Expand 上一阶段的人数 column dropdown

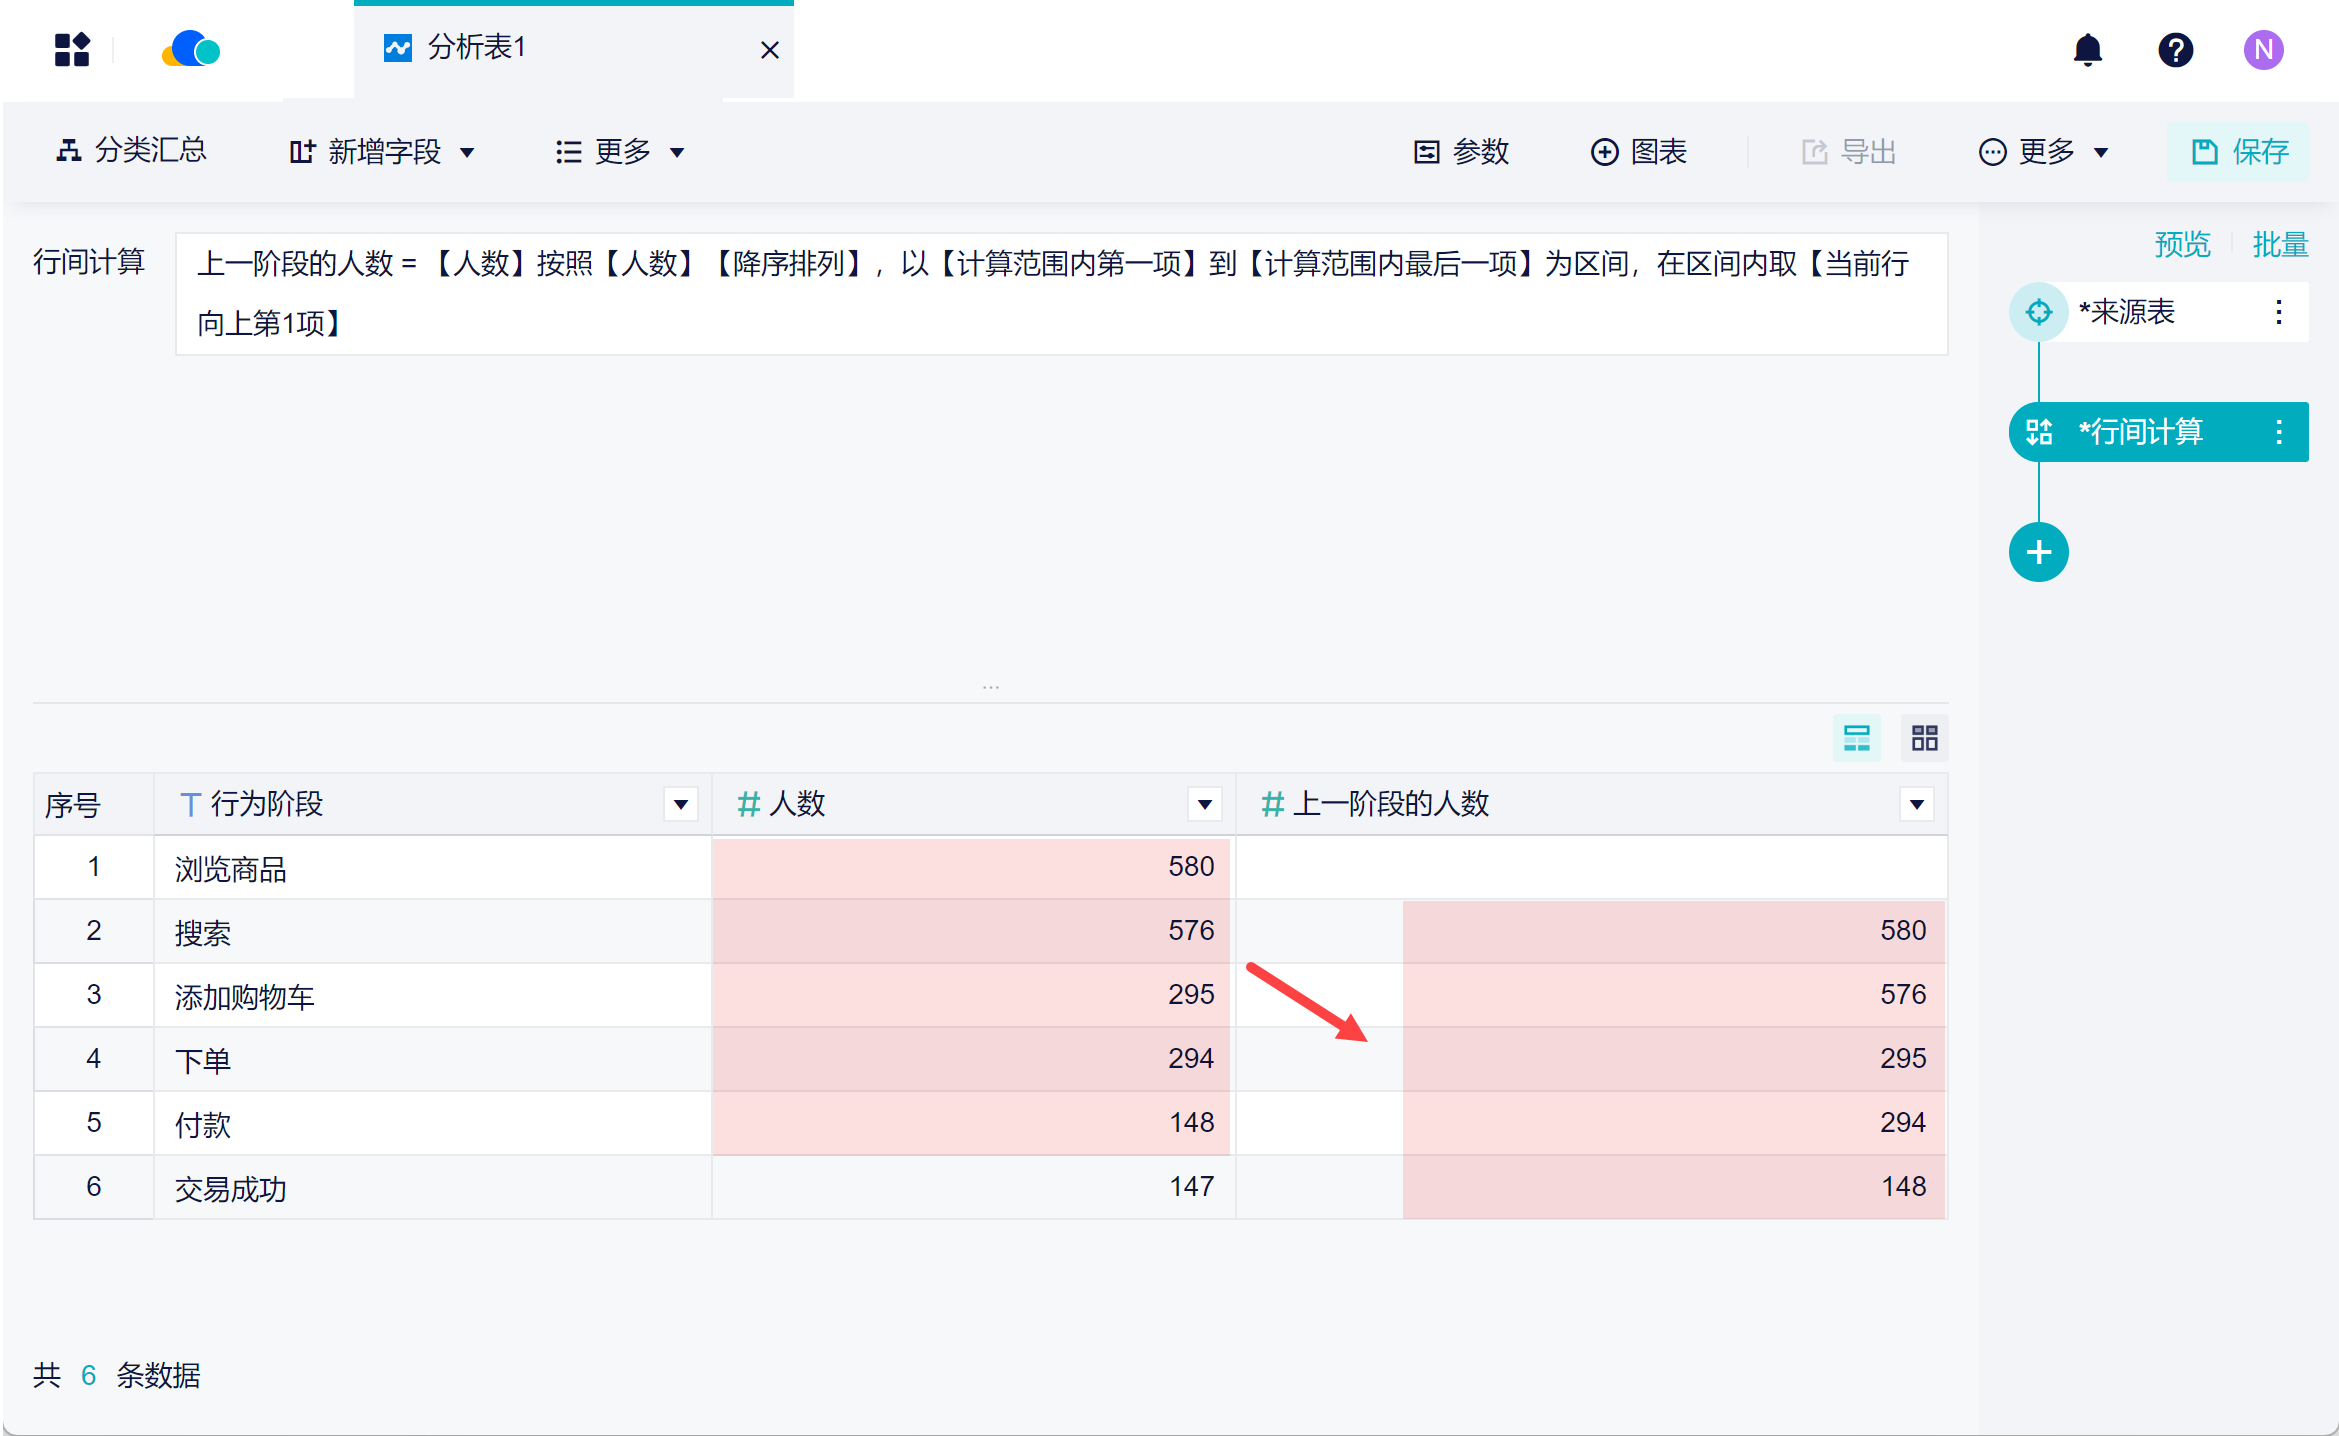(1916, 804)
